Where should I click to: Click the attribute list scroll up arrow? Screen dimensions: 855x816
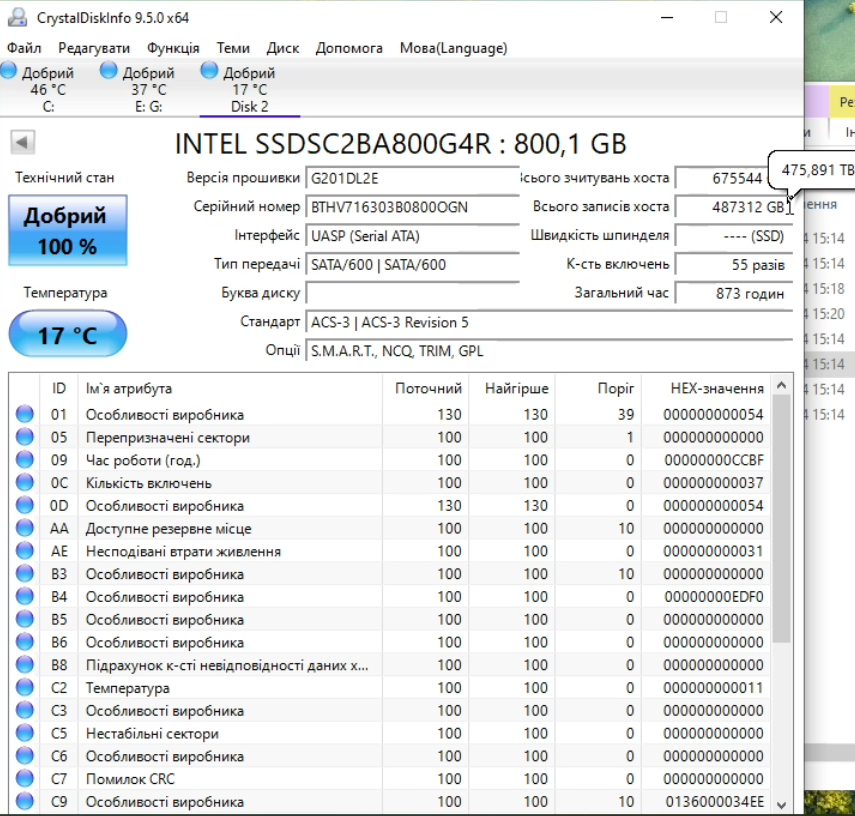[x=781, y=386]
